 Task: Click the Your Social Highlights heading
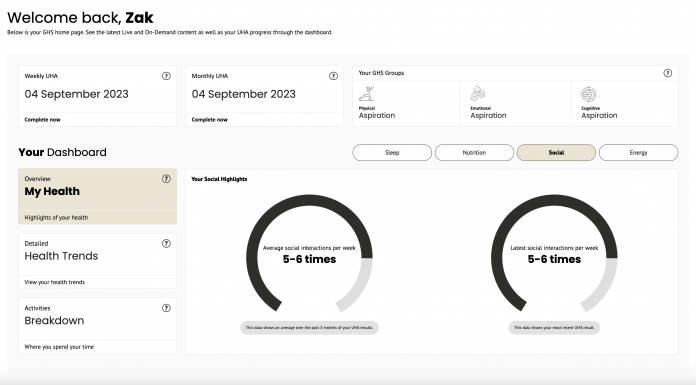click(219, 179)
